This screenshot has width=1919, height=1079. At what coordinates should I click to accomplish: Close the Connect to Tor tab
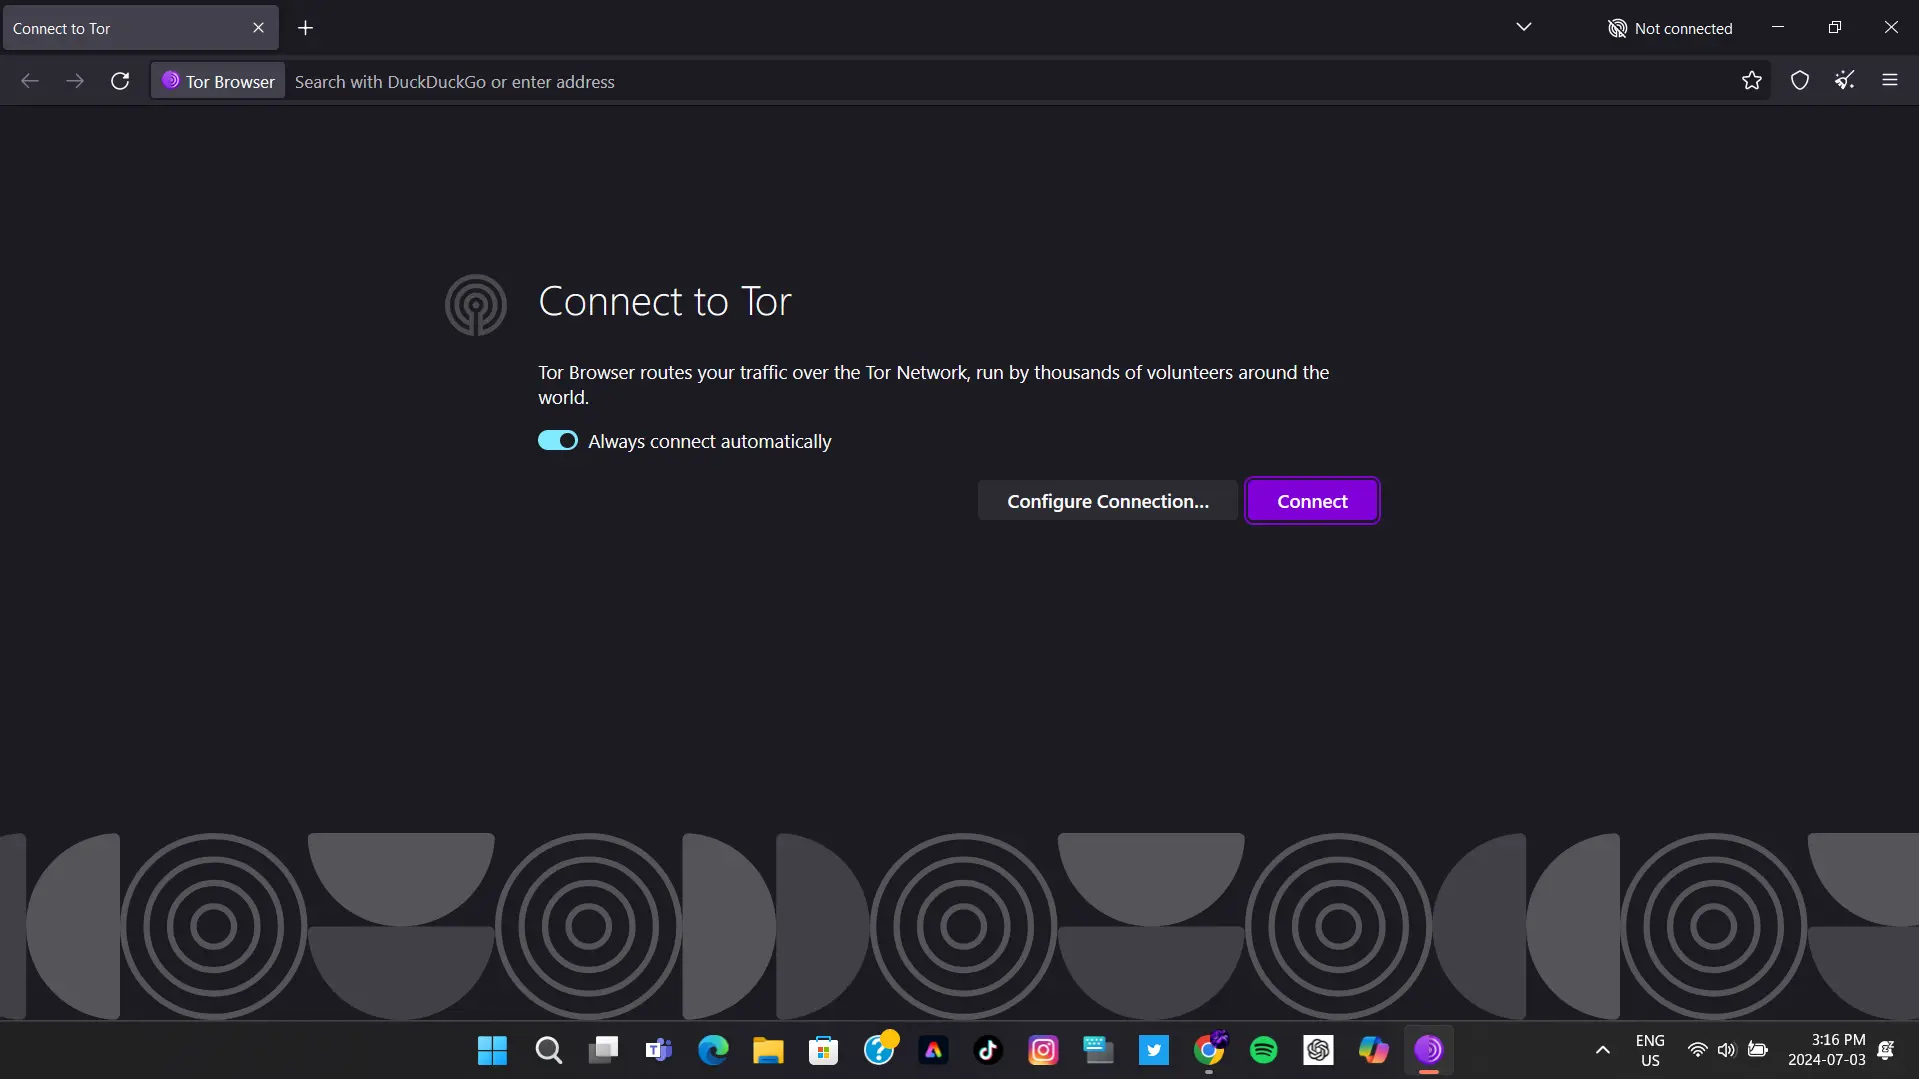(258, 28)
